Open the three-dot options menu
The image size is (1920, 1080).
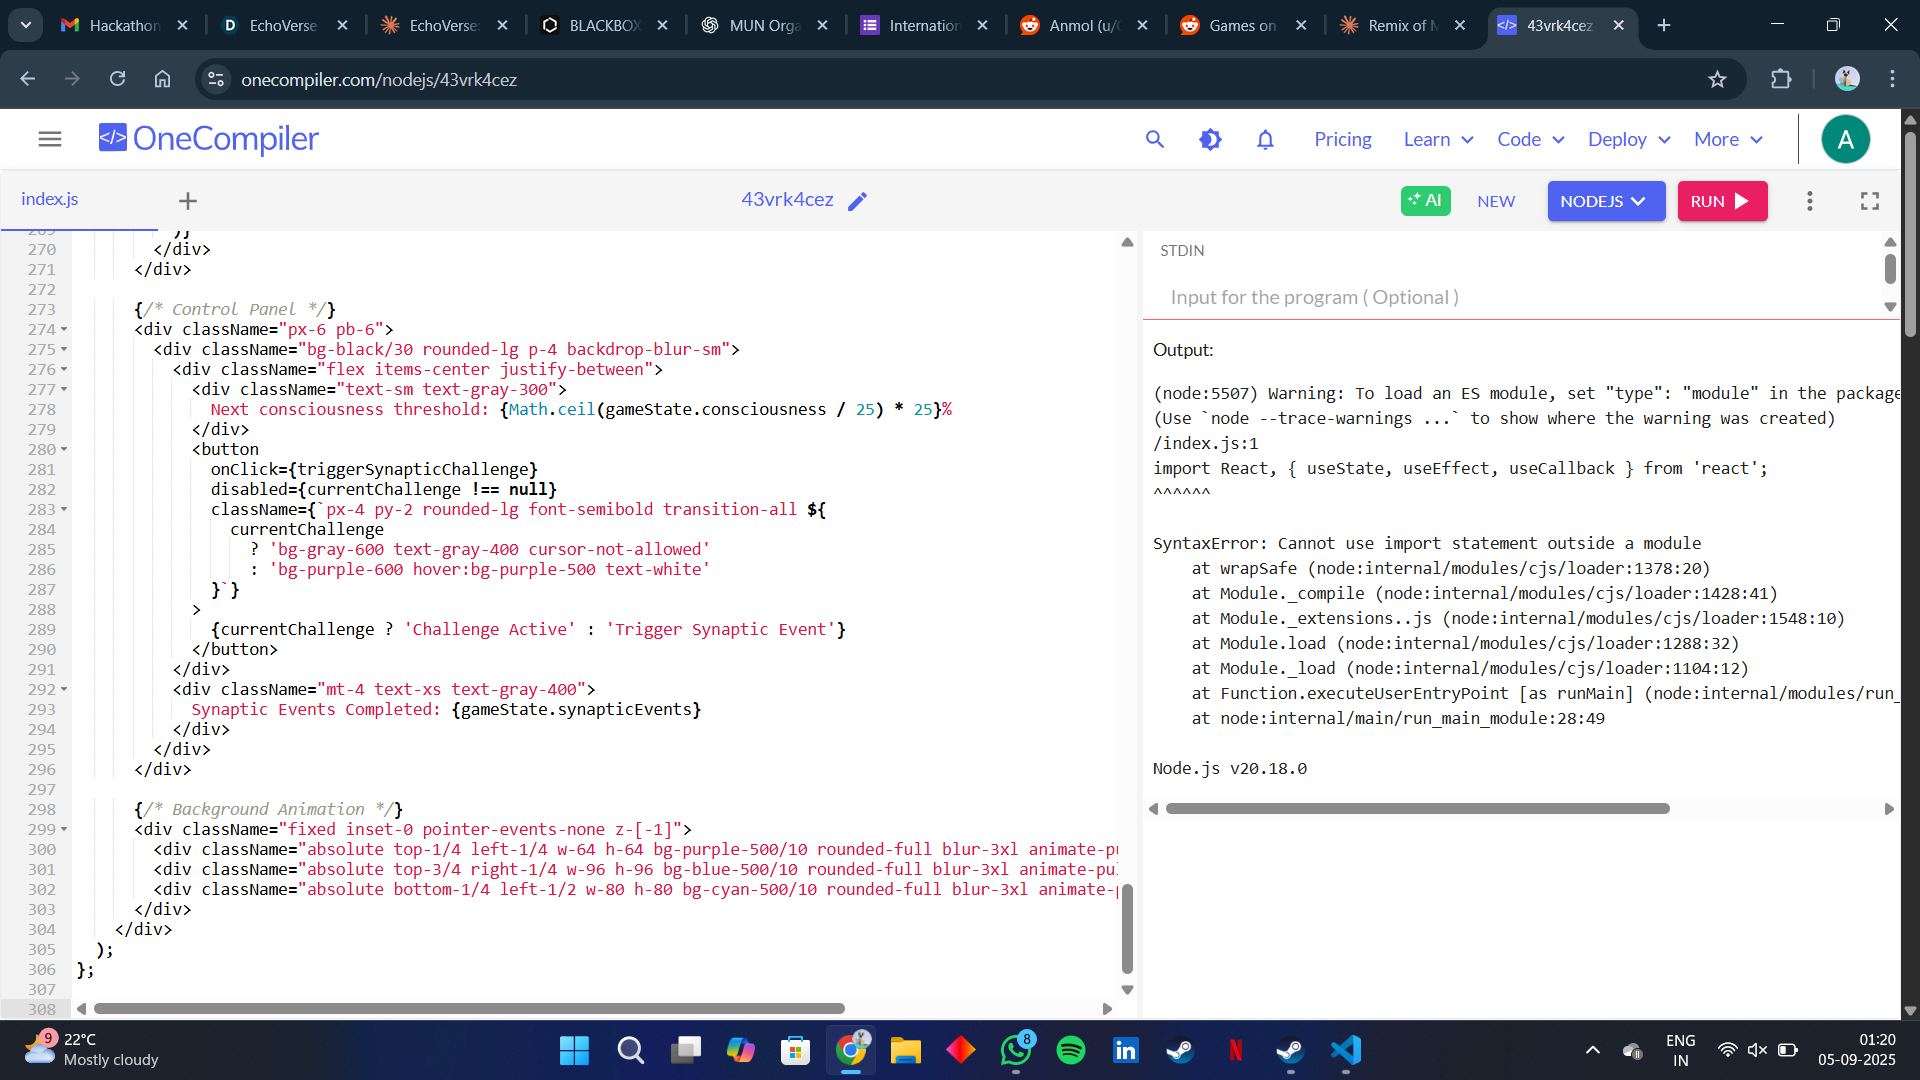tap(1809, 201)
